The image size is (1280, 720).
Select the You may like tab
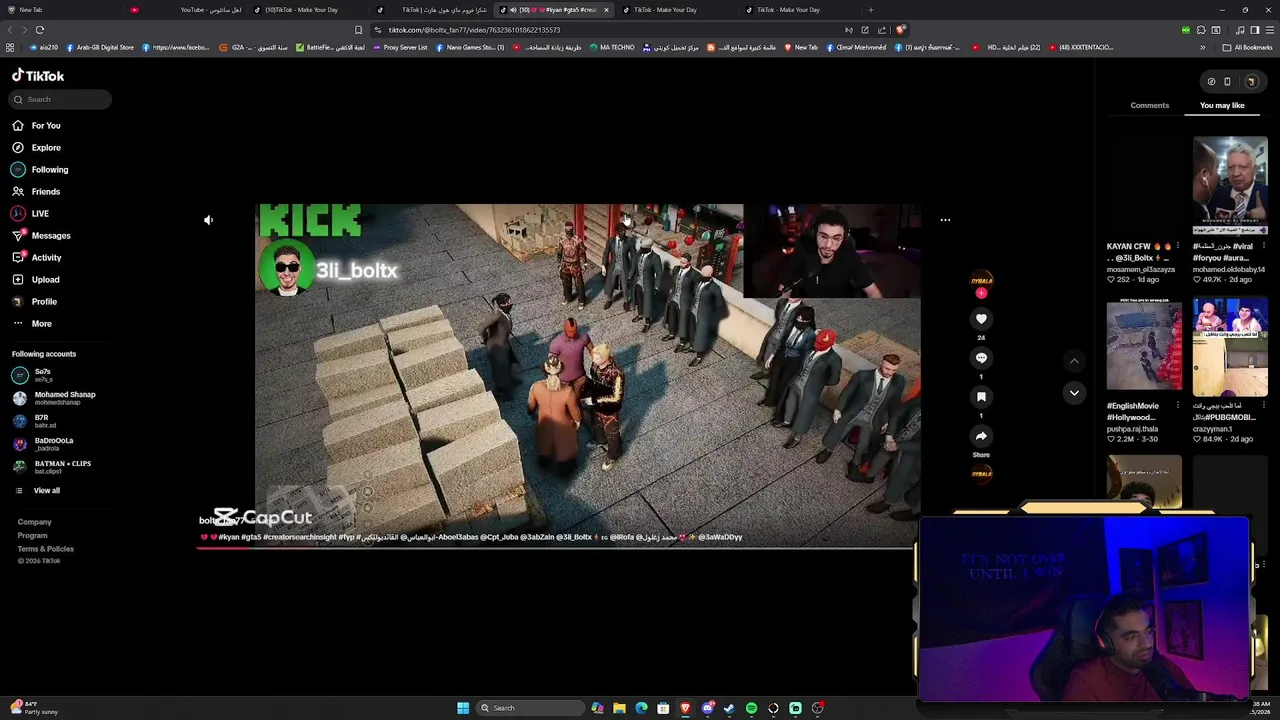coord(1222,105)
